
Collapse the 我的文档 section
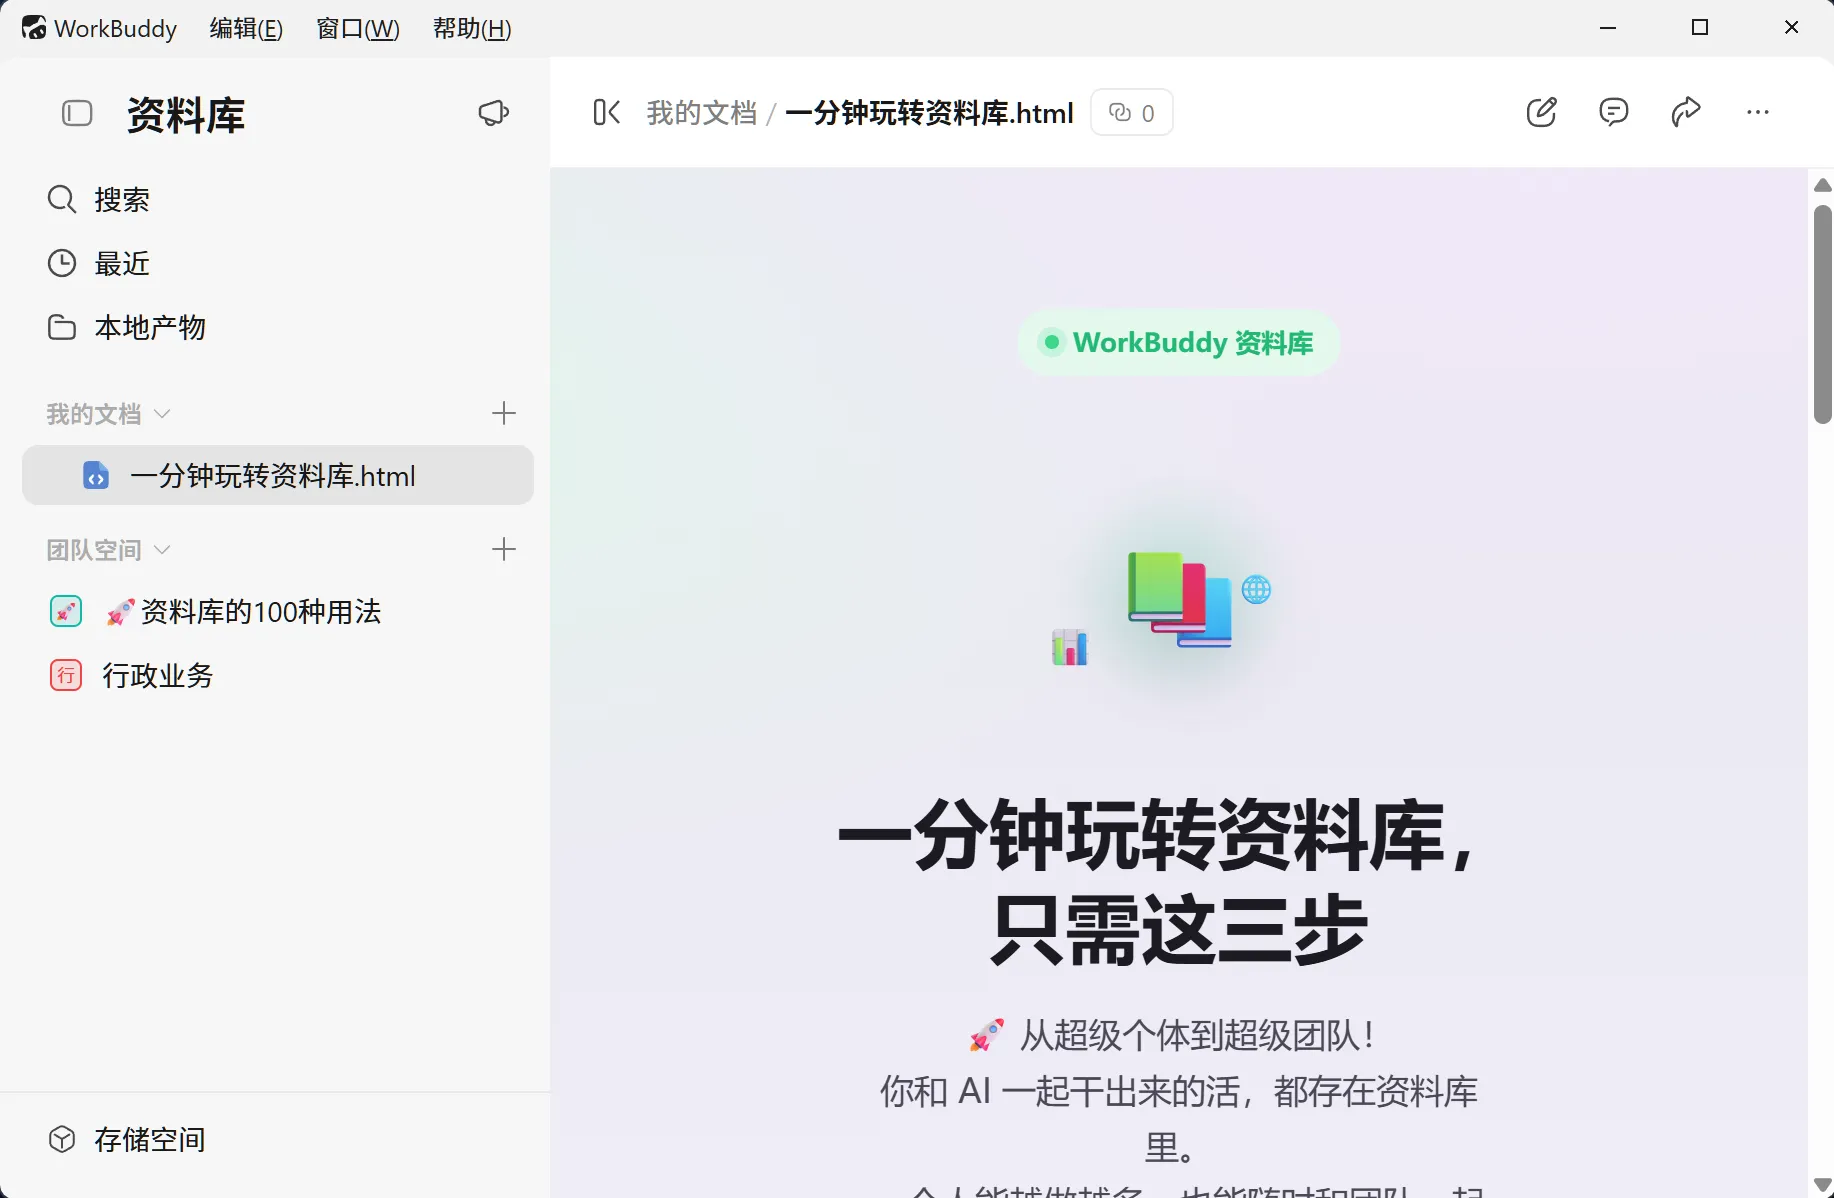click(108, 414)
